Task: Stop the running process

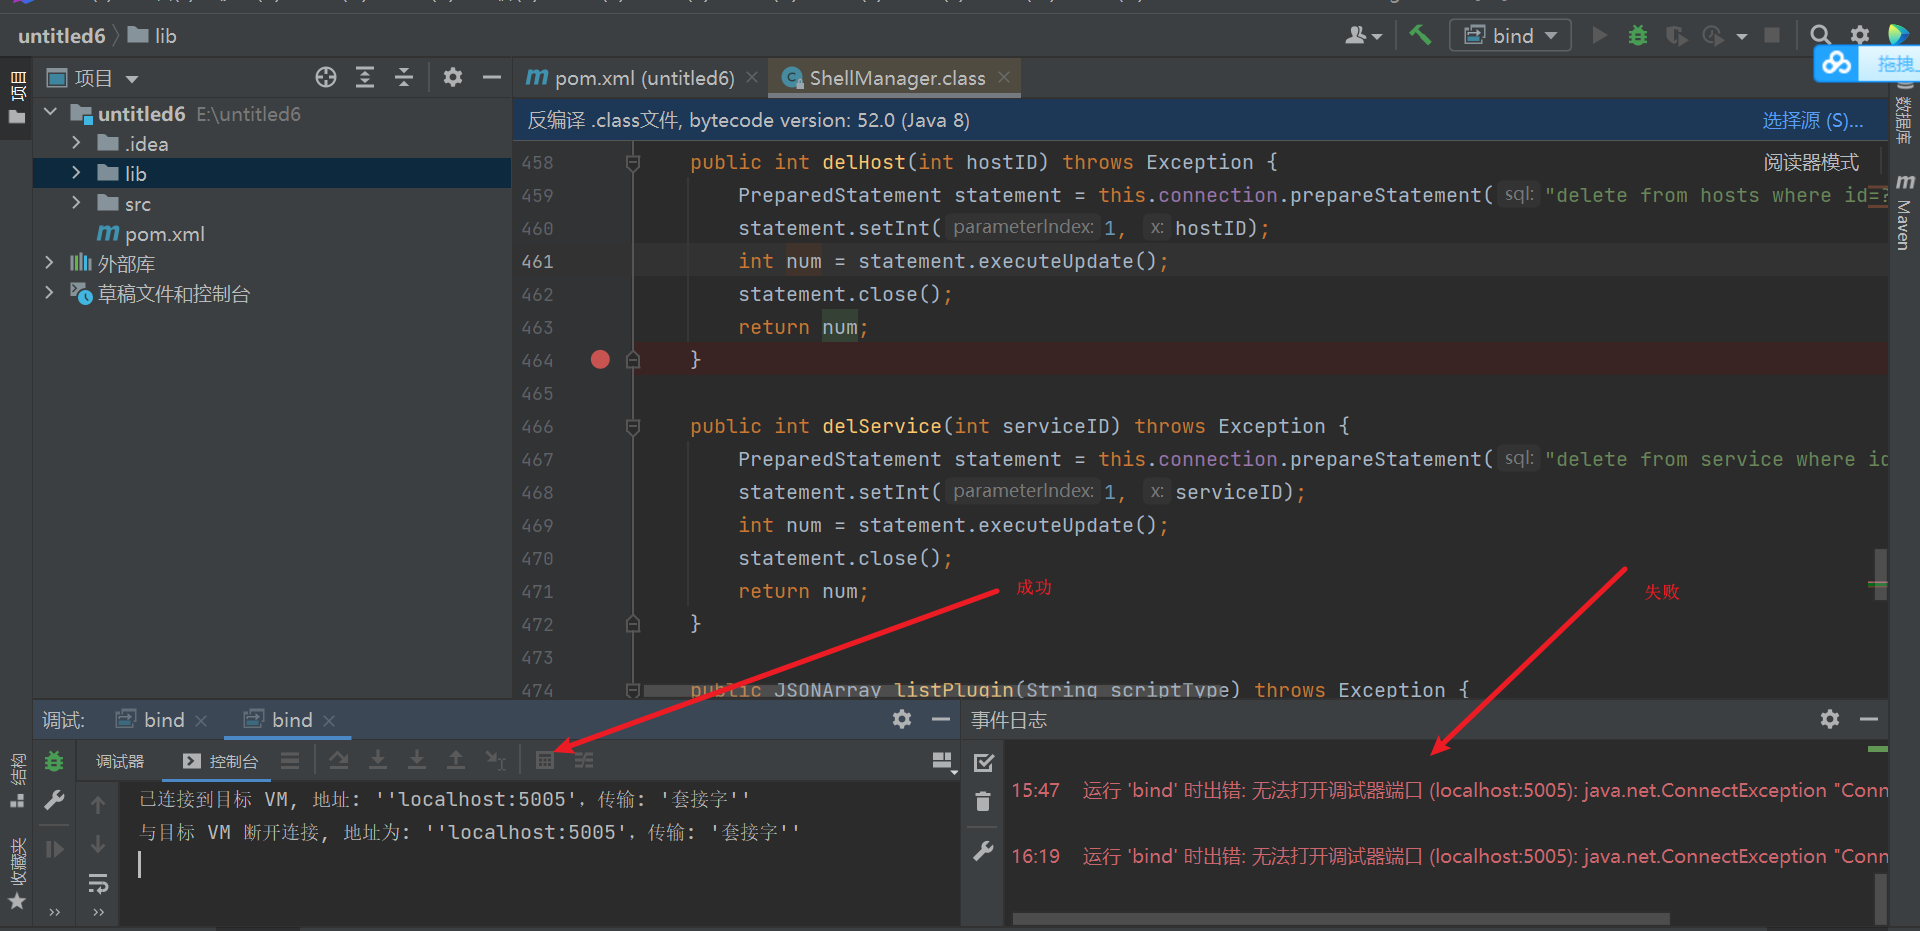Action: pos(1772,36)
